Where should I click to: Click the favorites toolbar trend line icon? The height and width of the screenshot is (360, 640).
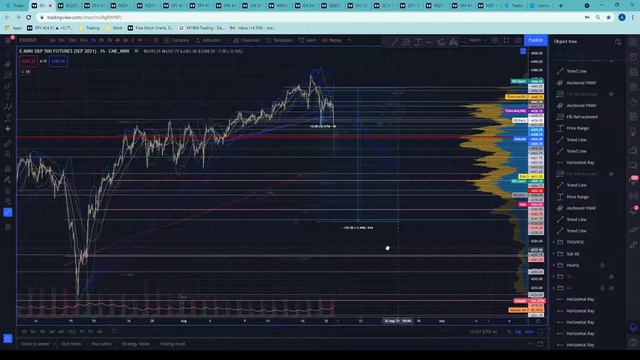[394, 42]
